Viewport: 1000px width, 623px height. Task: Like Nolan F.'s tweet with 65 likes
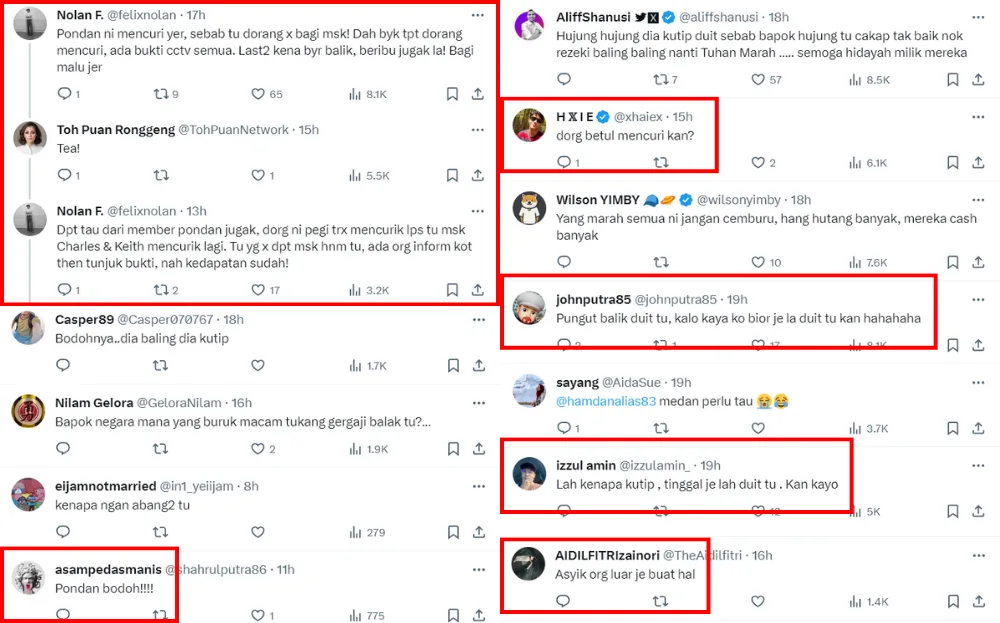(x=258, y=94)
